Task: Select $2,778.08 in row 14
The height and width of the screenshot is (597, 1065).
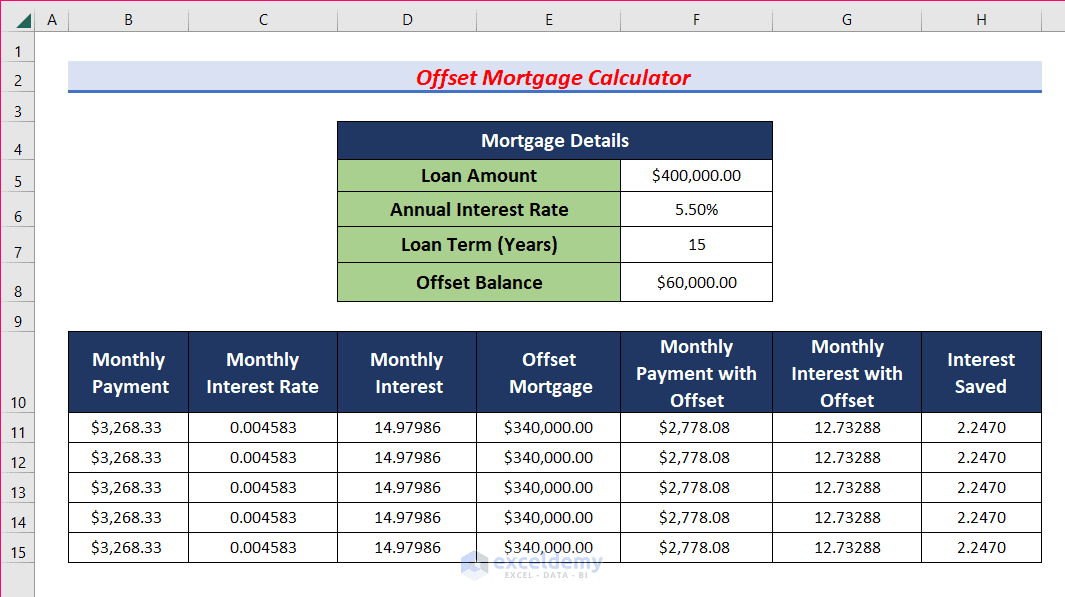Action: (x=696, y=518)
